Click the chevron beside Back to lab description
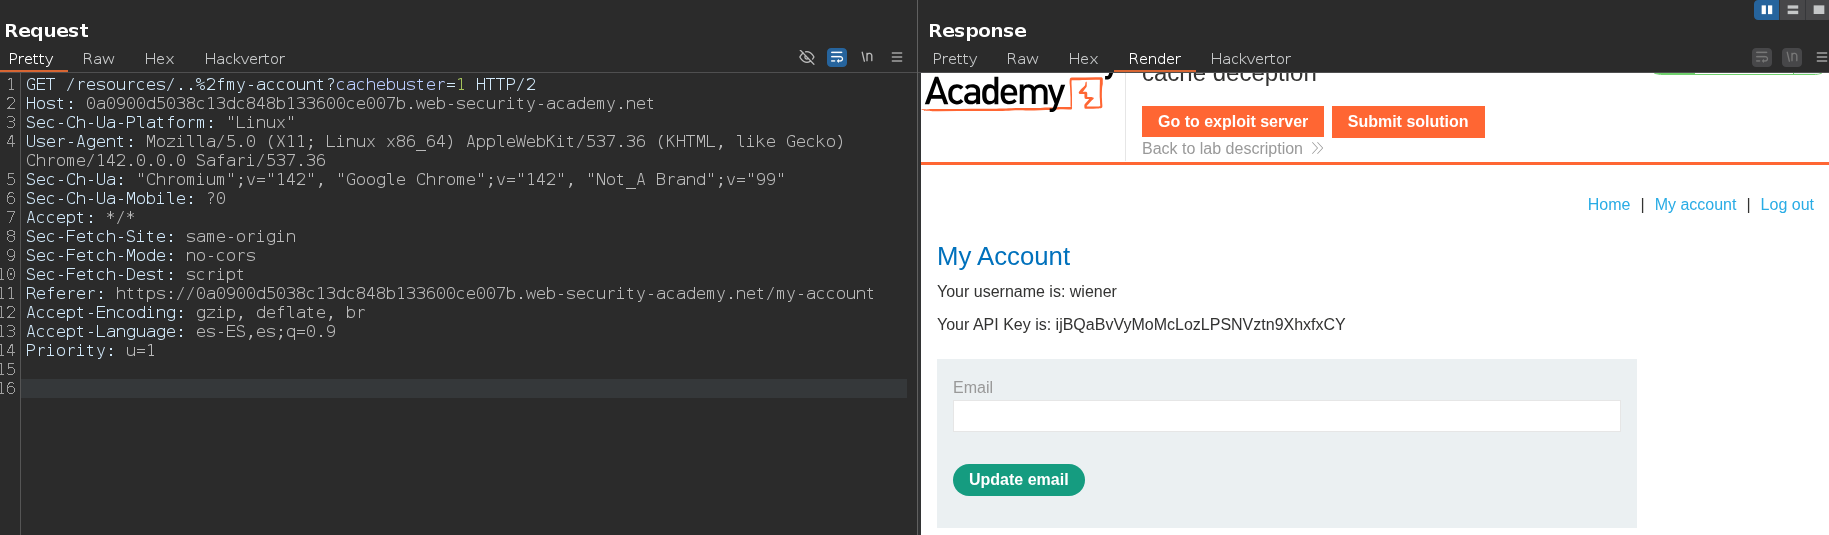This screenshot has height=535, width=1829. point(1318,148)
